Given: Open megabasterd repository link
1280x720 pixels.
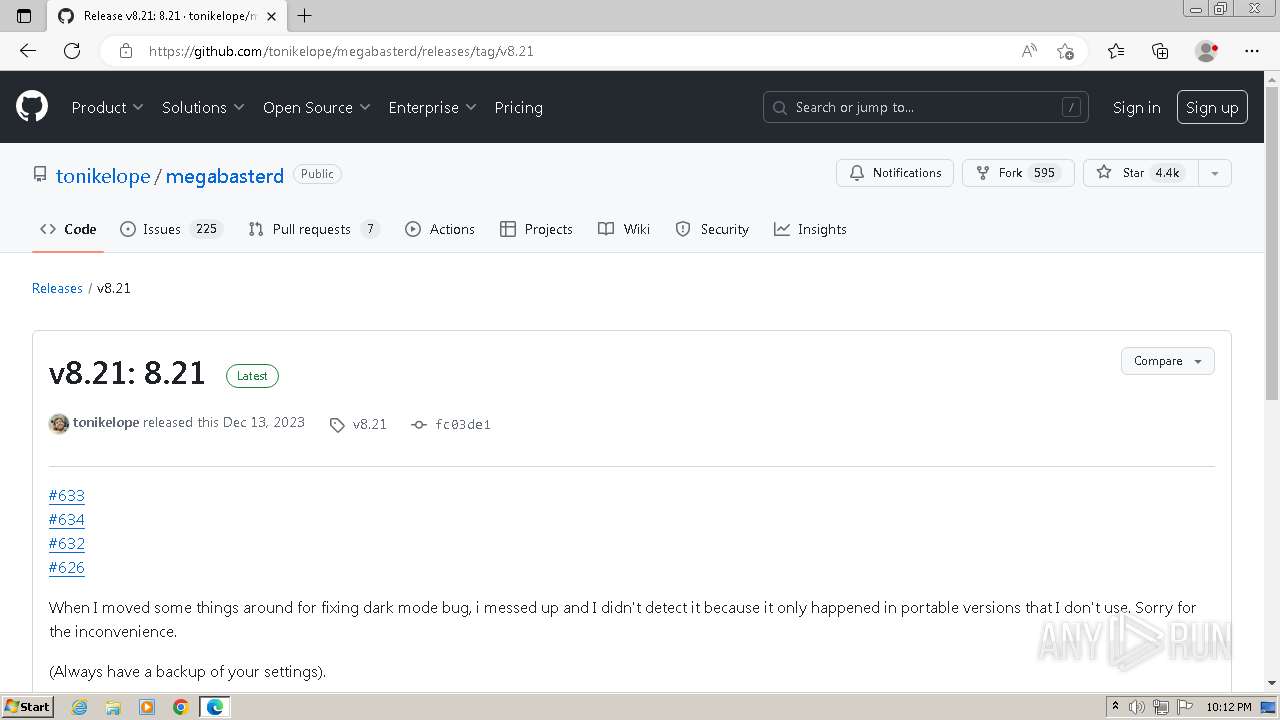Looking at the screenshot, I should pos(224,176).
